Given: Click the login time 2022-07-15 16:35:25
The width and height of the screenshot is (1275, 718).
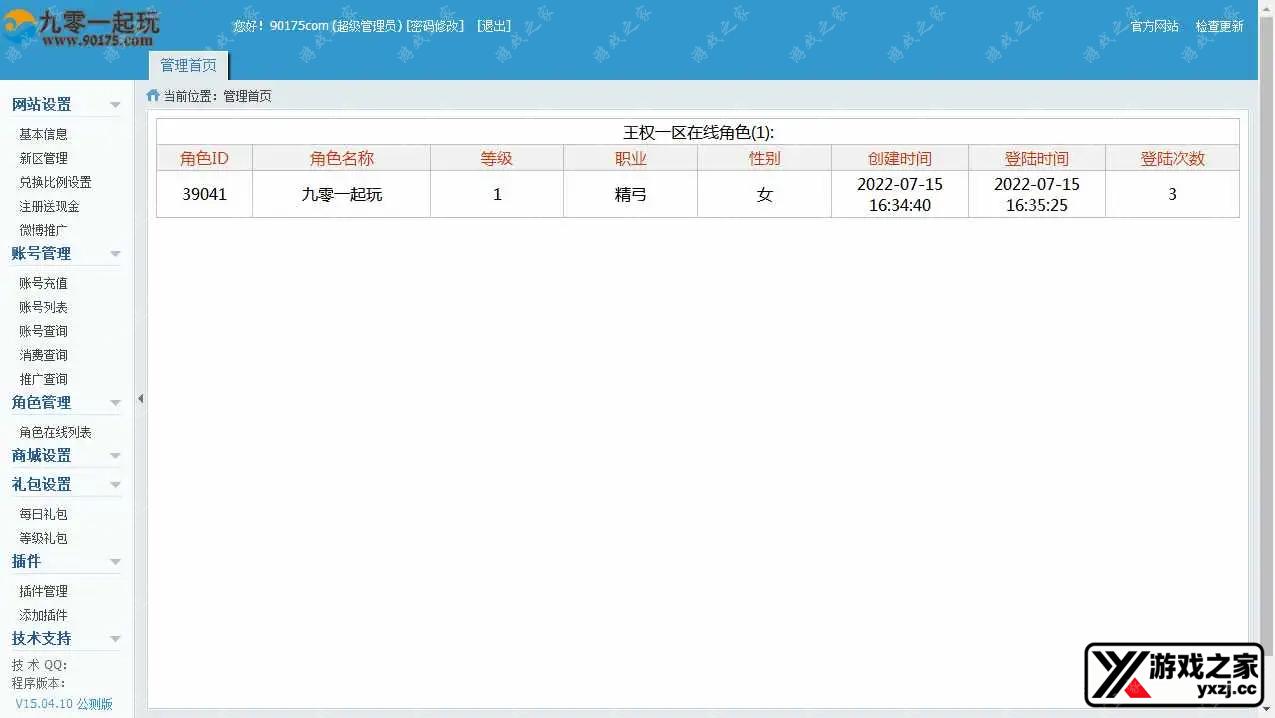Looking at the screenshot, I should 1037,194.
